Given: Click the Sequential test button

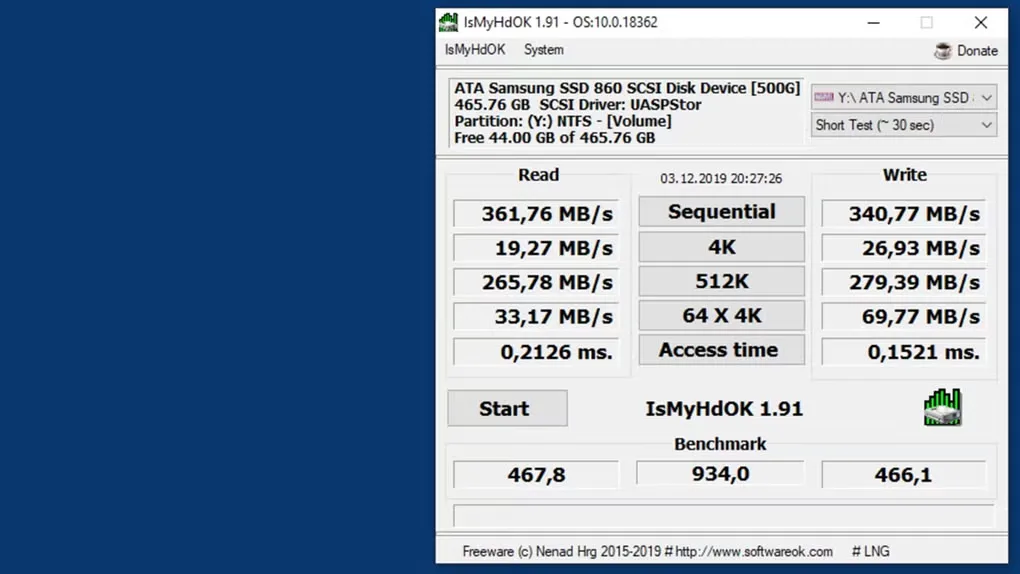Looking at the screenshot, I should pyautogui.click(x=721, y=212).
